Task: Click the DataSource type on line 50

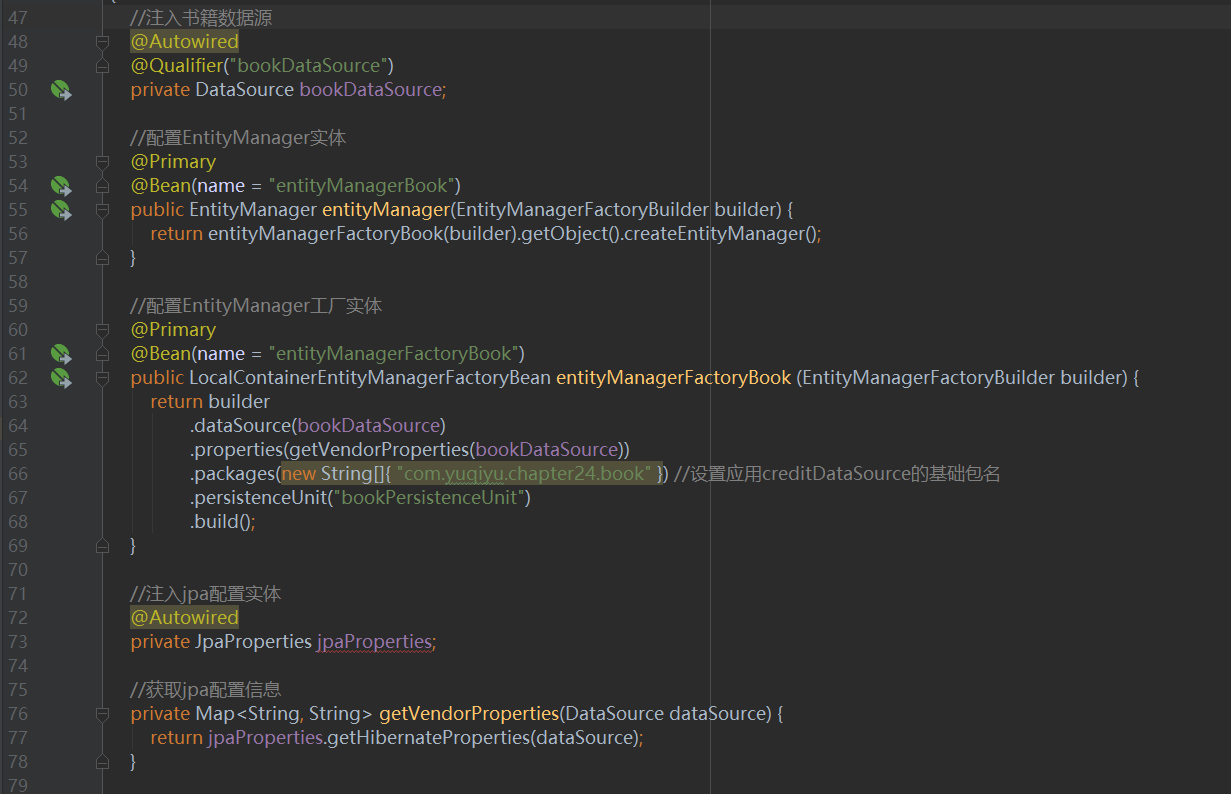Action: tap(244, 90)
